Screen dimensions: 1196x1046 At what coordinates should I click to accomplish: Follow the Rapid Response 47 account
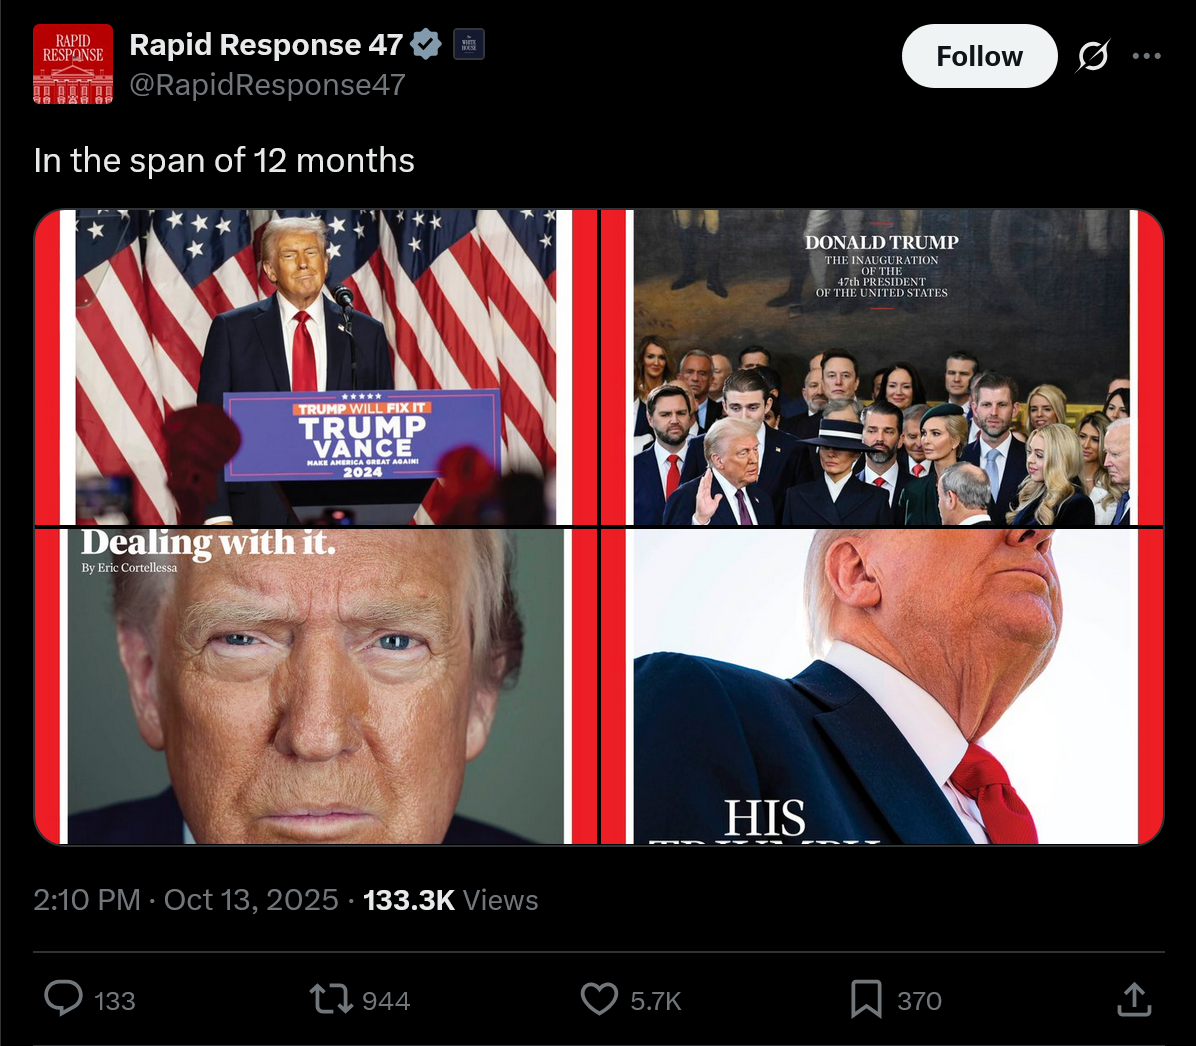click(979, 56)
